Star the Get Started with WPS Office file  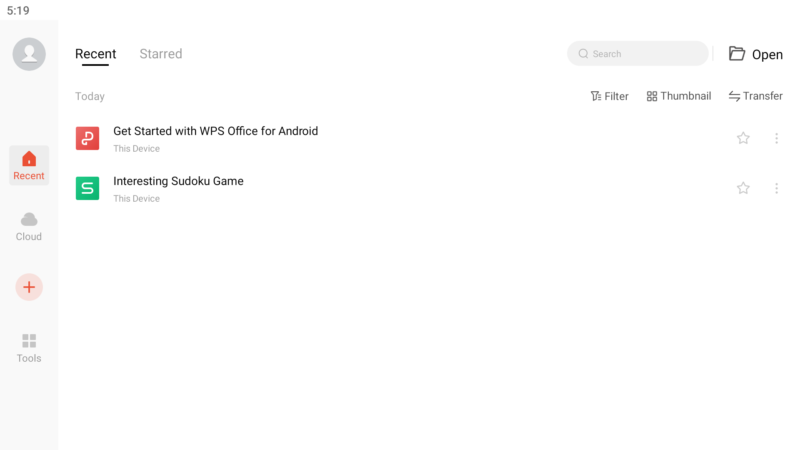pos(743,138)
